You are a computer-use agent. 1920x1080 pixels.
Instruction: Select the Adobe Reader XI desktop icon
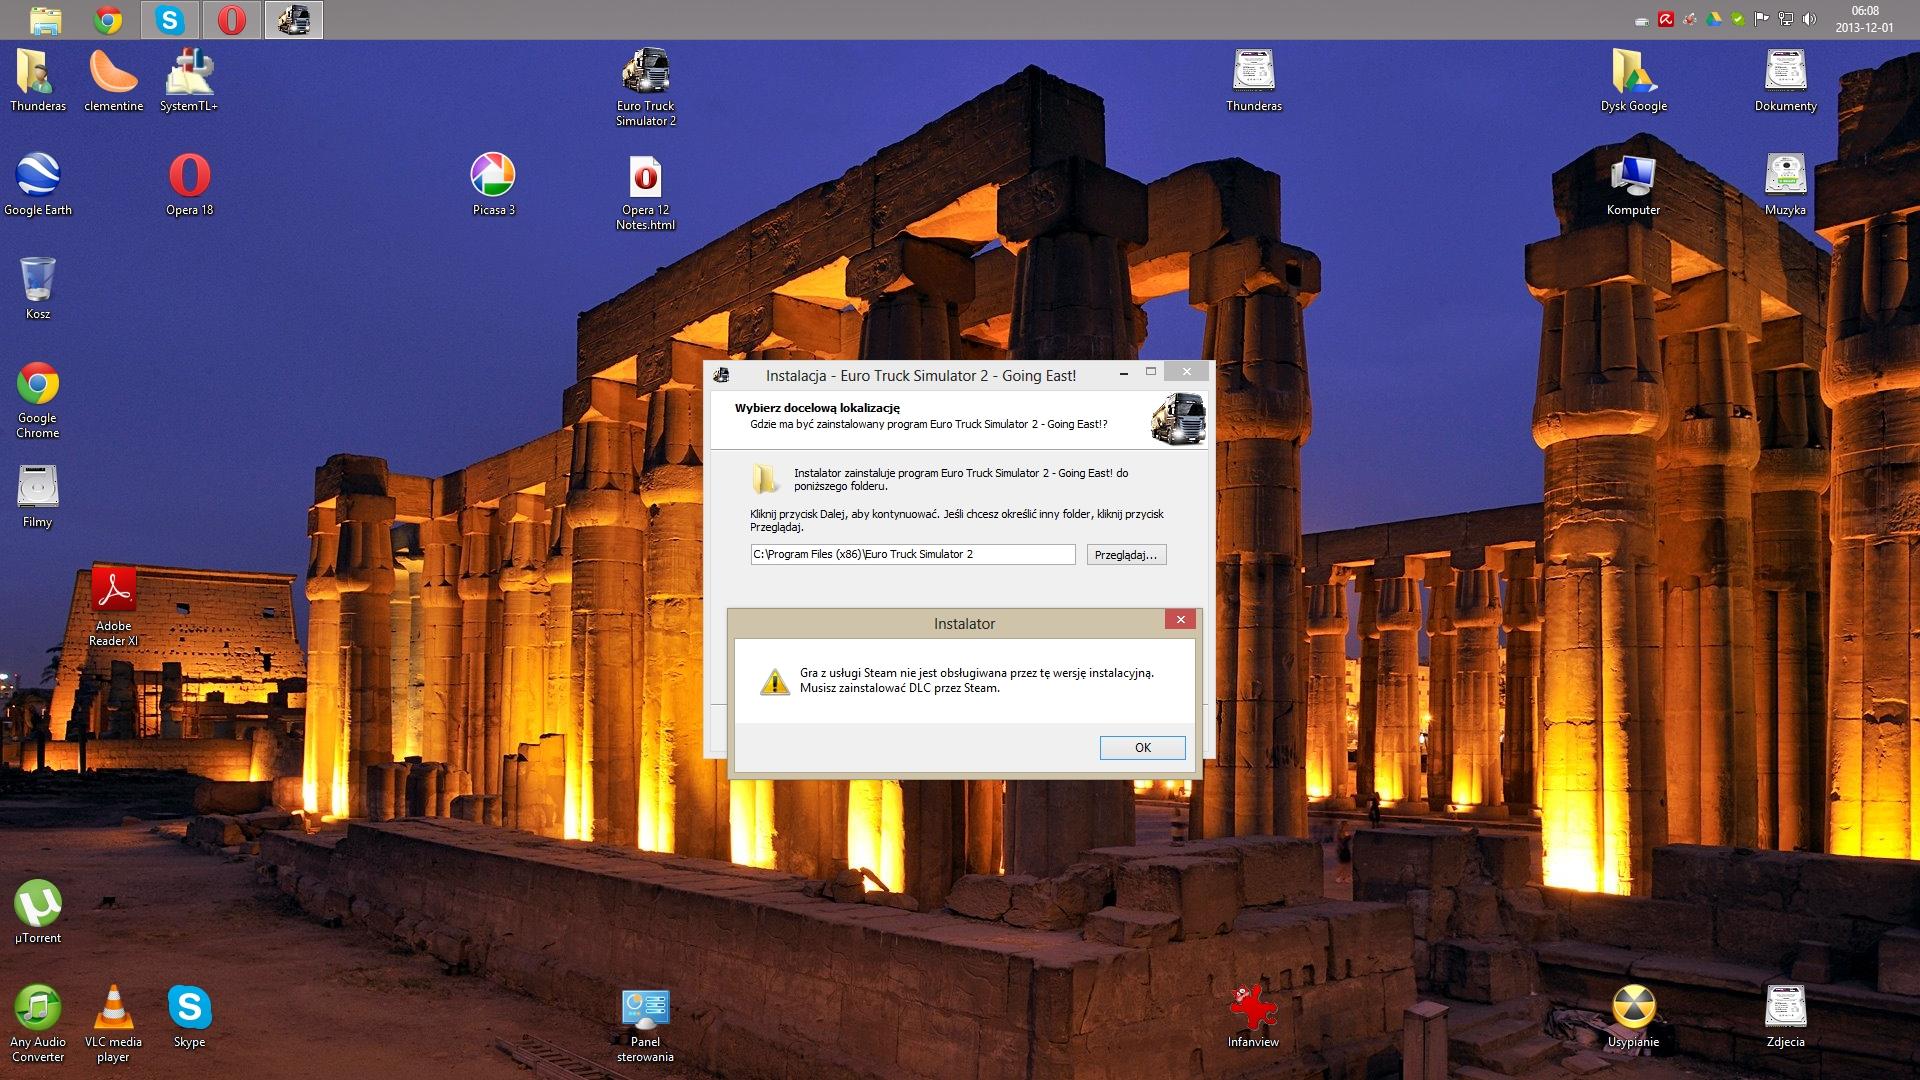113,607
